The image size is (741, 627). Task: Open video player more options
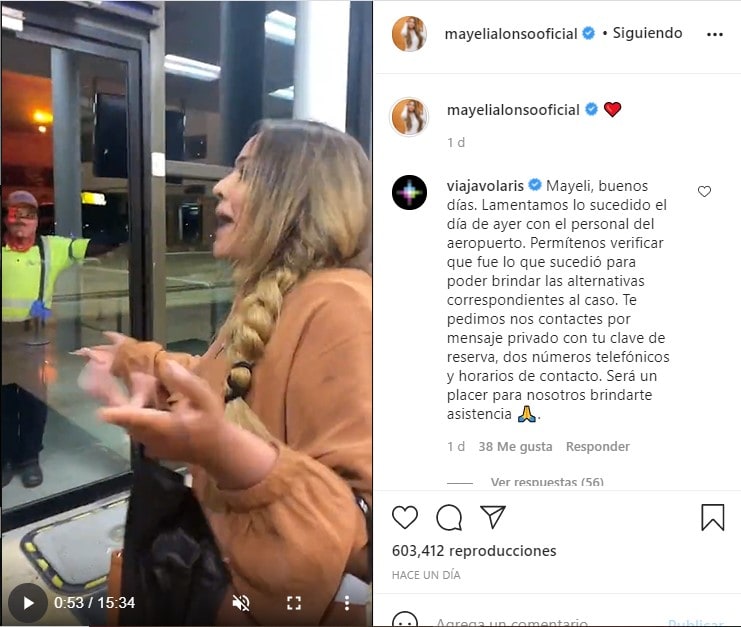(347, 603)
